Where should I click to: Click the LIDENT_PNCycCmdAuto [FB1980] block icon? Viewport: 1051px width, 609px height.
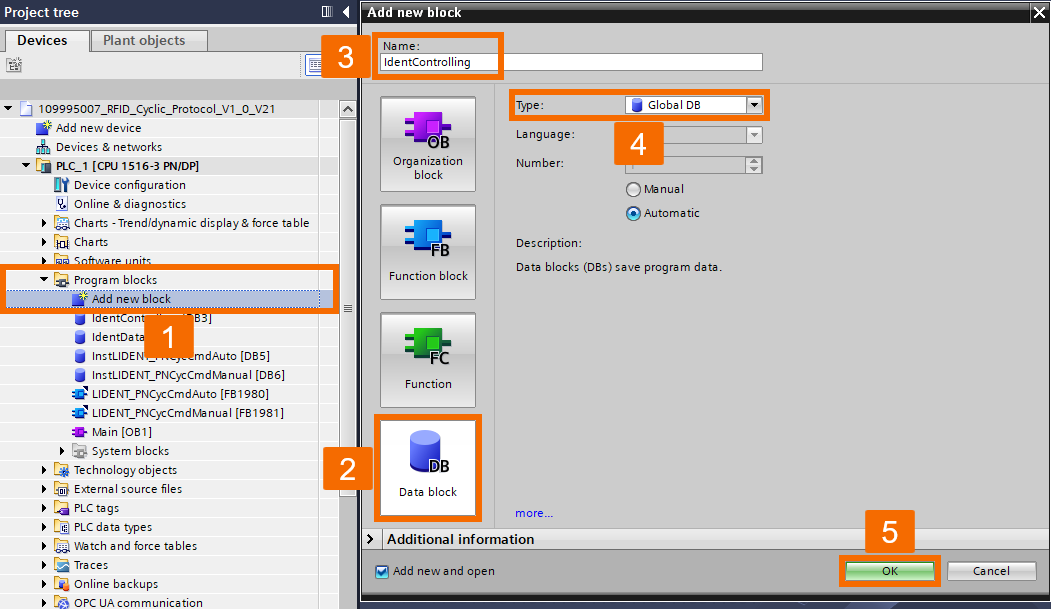(79, 394)
